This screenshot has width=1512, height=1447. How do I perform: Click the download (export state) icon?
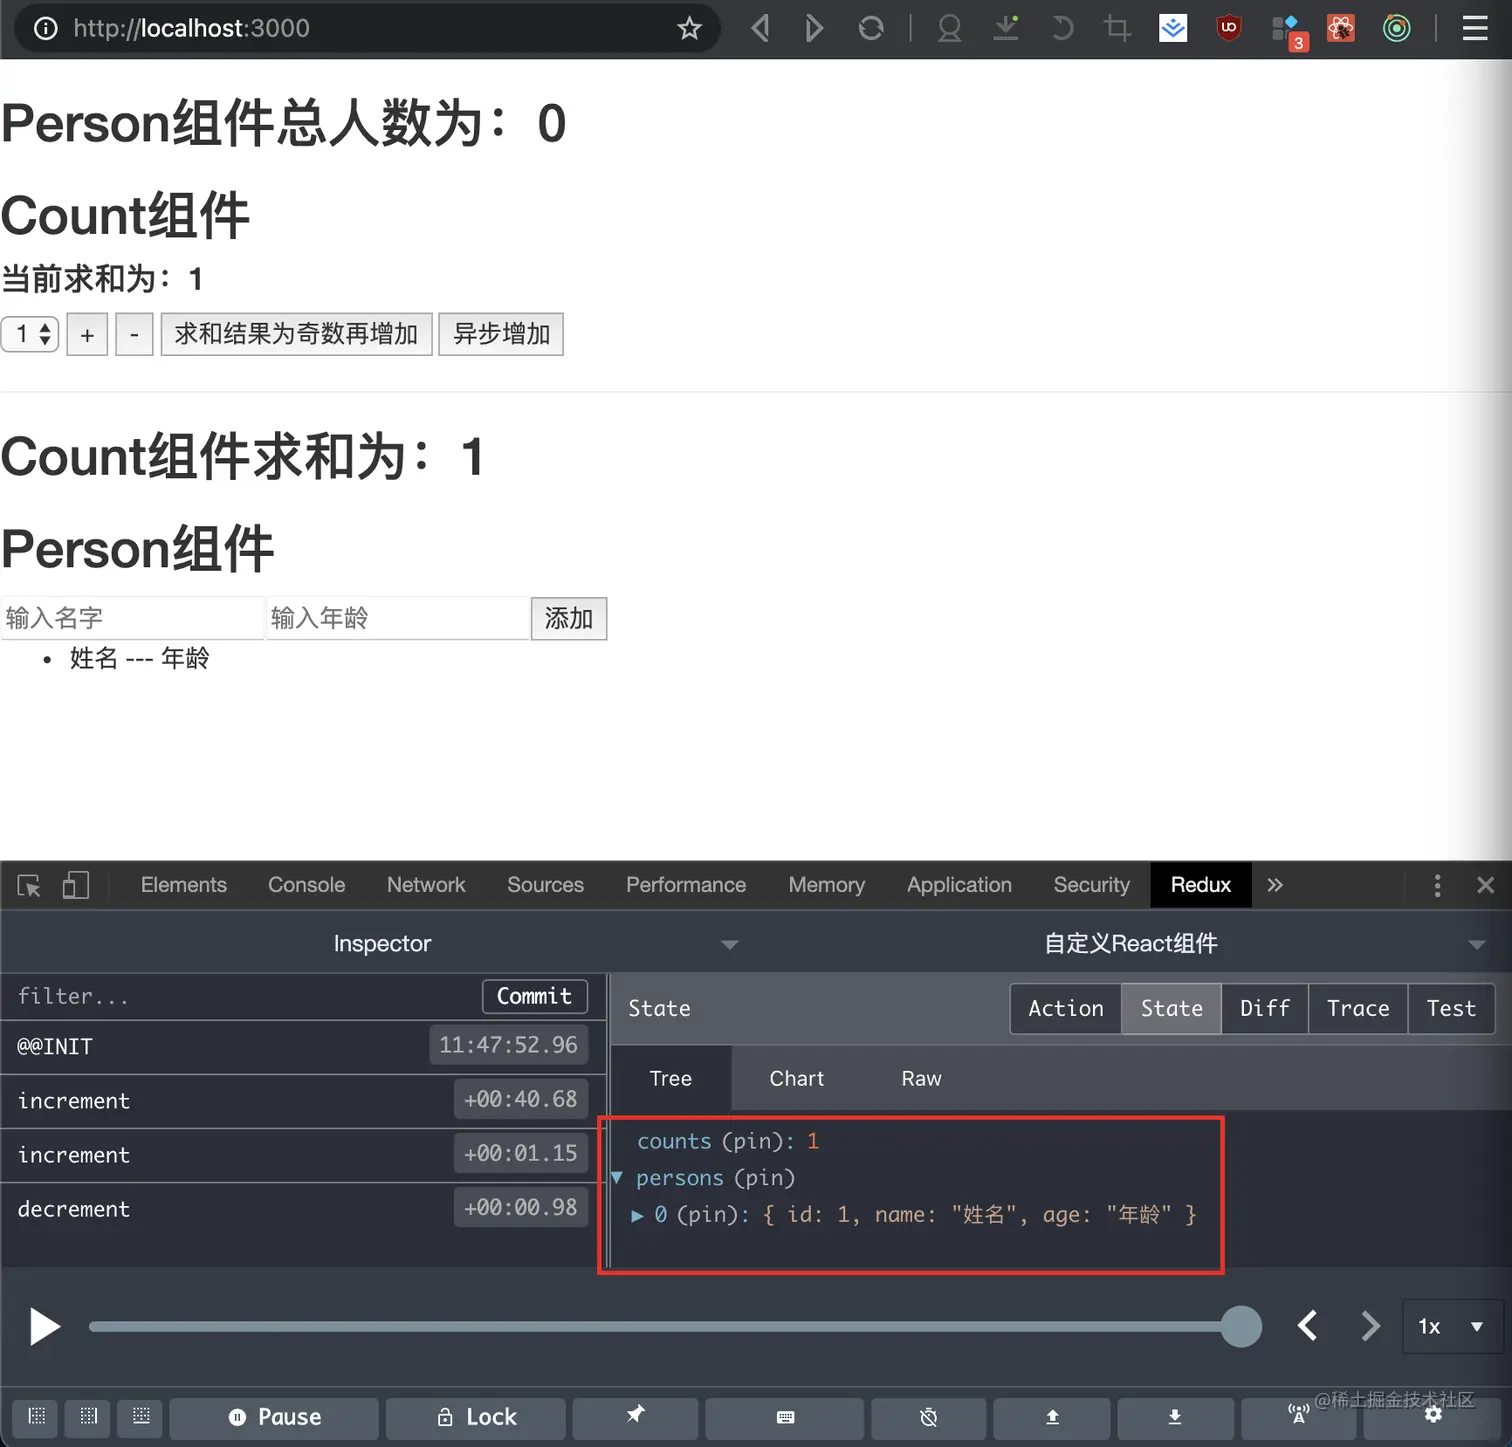tap(1175, 1417)
